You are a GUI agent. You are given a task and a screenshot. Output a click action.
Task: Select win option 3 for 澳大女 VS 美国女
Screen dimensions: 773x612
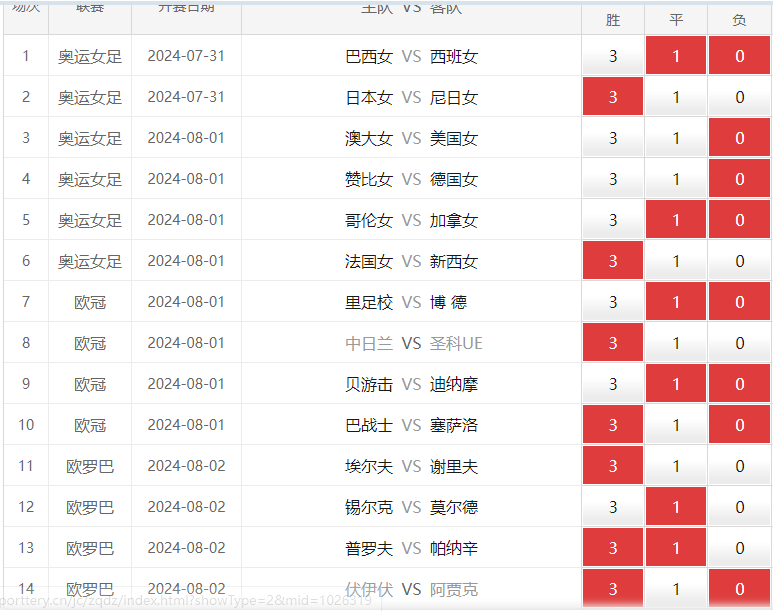(613, 138)
